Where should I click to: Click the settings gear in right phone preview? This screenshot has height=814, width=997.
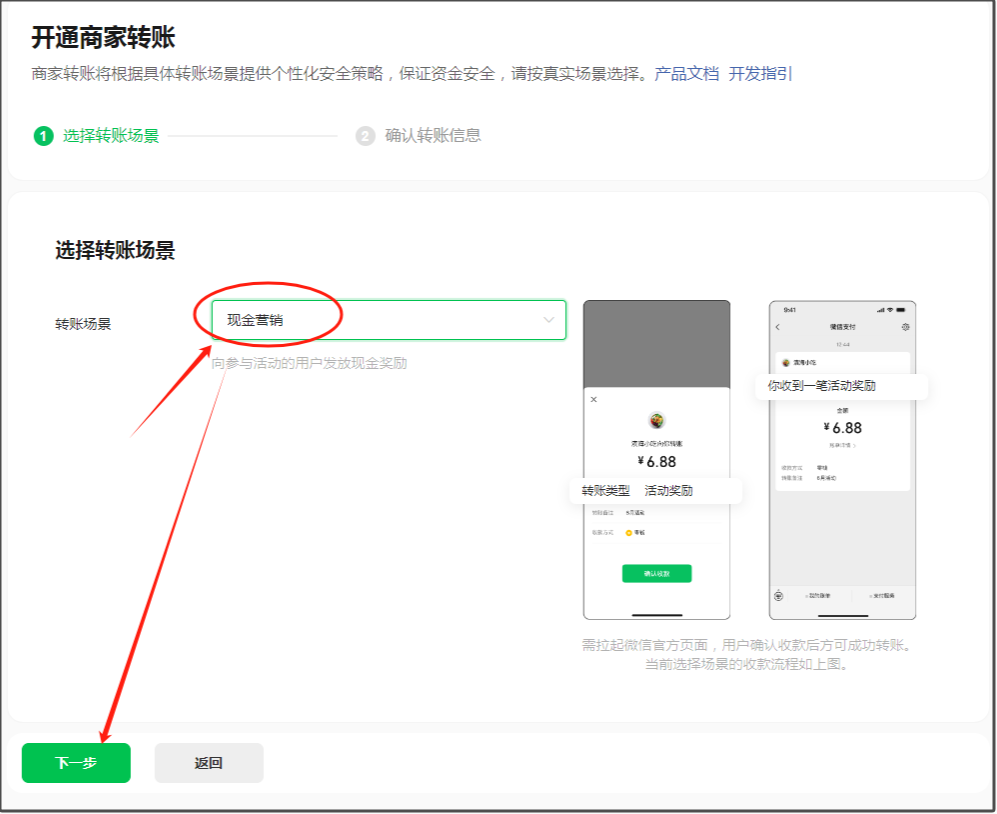click(905, 327)
